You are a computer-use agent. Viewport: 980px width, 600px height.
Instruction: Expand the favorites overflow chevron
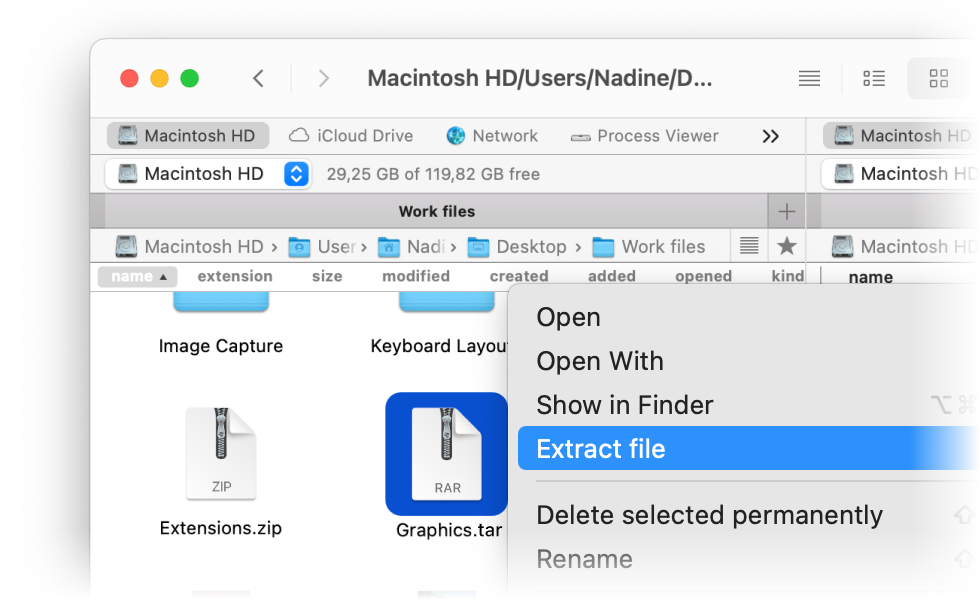pyautogui.click(x=770, y=135)
